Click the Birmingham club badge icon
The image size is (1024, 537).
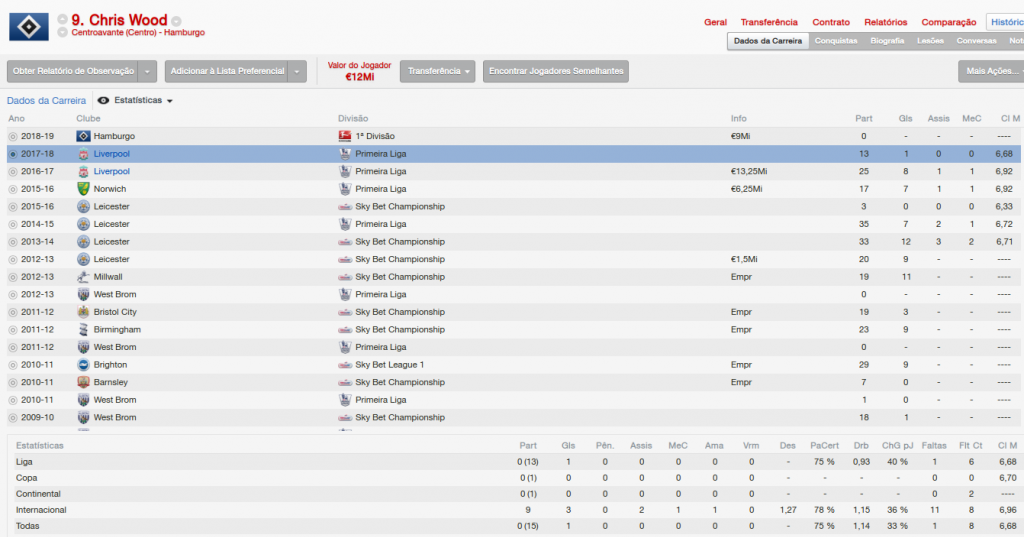pyautogui.click(x=83, y=330)
